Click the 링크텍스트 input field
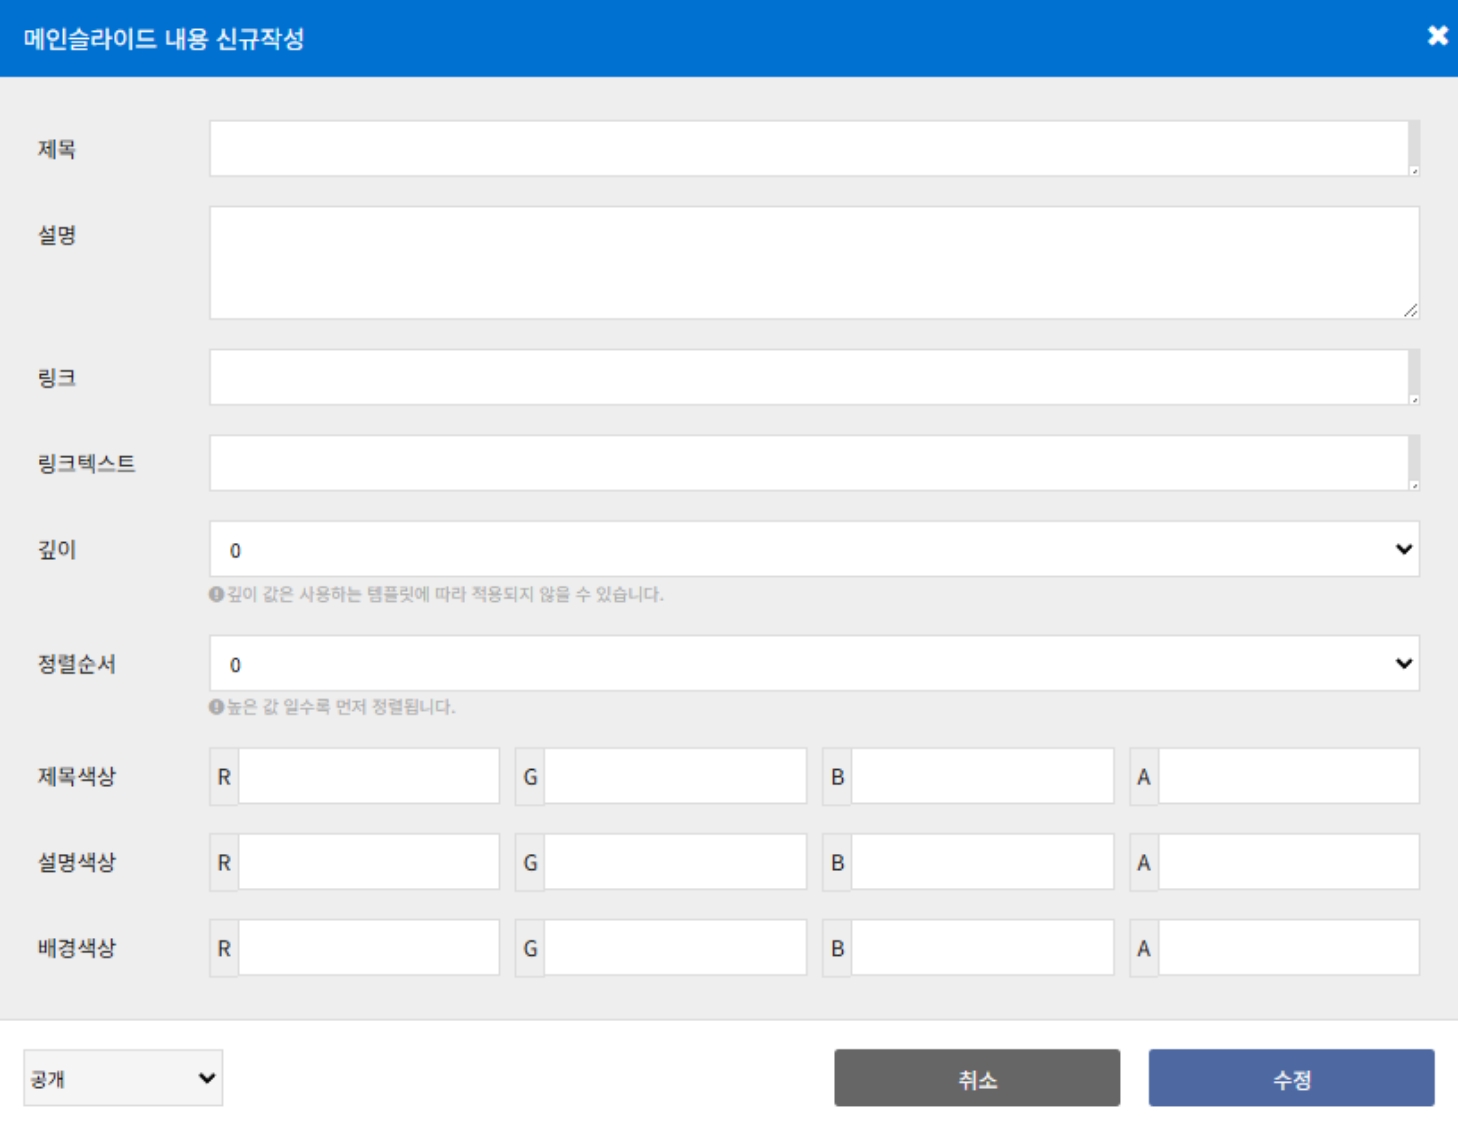Screen dimensions: 1458x1126 (814, 463)
